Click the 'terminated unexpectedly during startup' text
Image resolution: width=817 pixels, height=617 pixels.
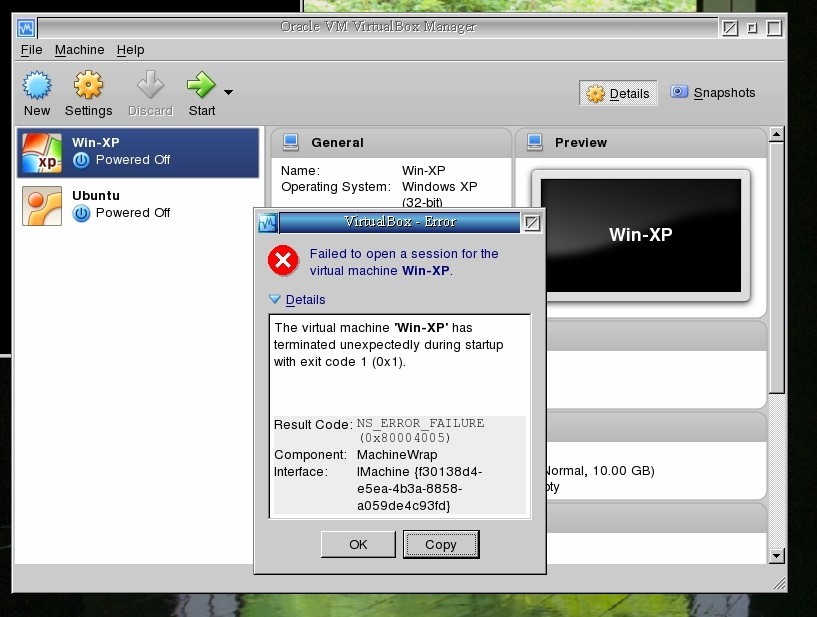389,345
